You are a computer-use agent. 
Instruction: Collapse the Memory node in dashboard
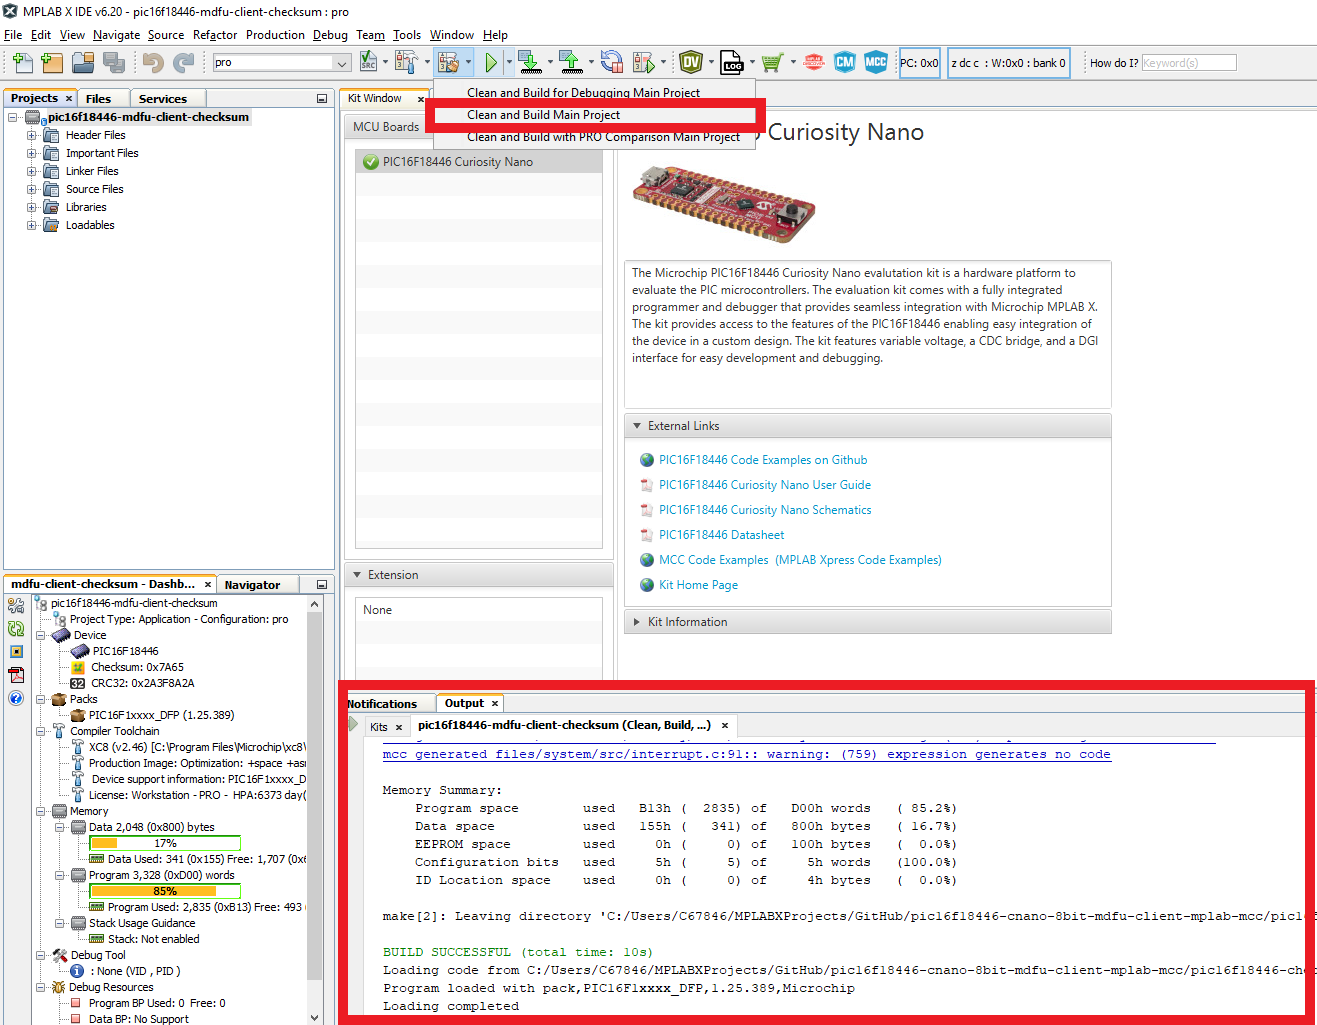42,811
